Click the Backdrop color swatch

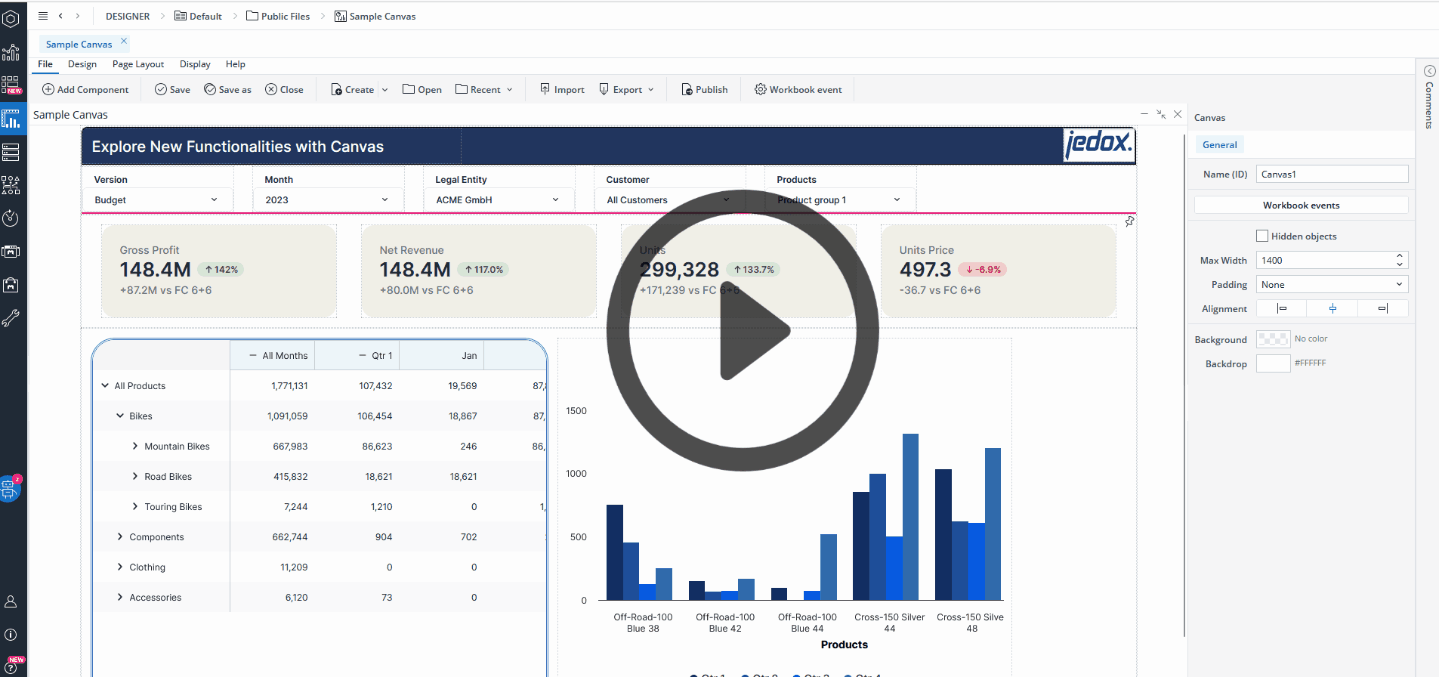[1272, 364]
